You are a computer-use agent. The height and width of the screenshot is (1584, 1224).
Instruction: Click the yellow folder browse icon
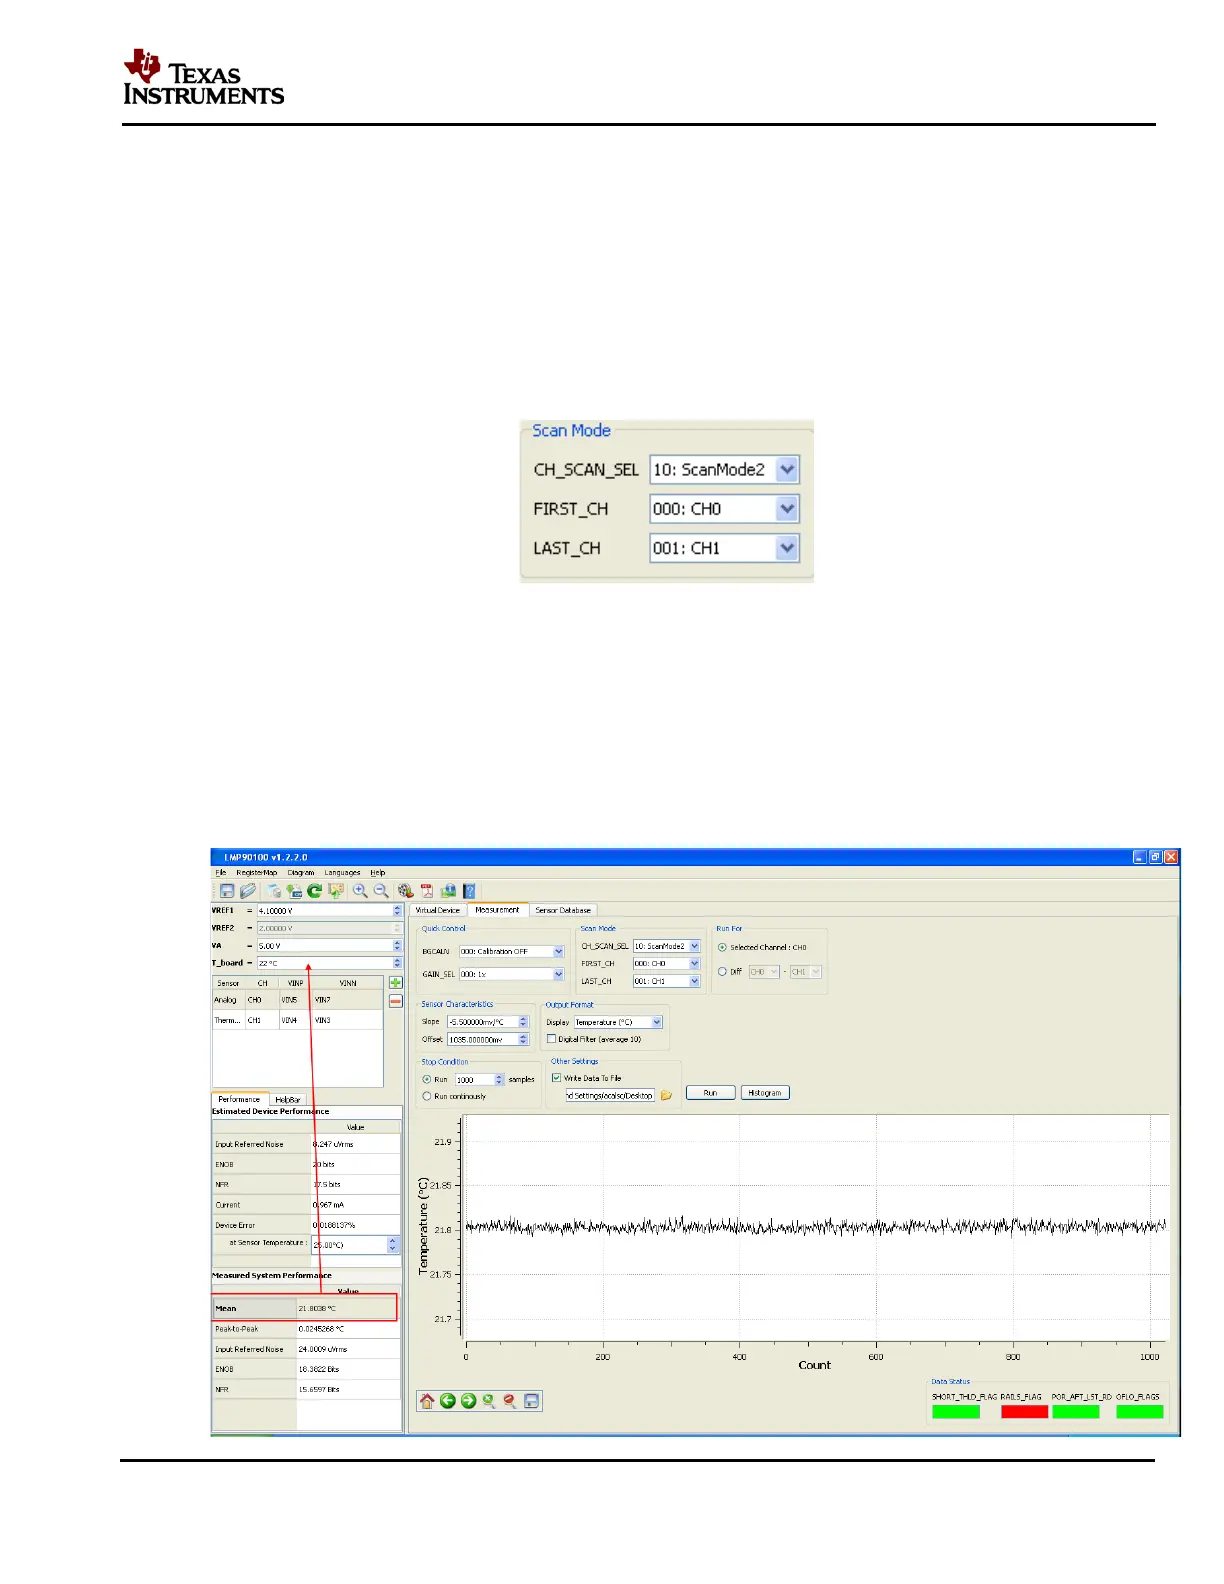pyautogui.click(x=666, y=1095)
